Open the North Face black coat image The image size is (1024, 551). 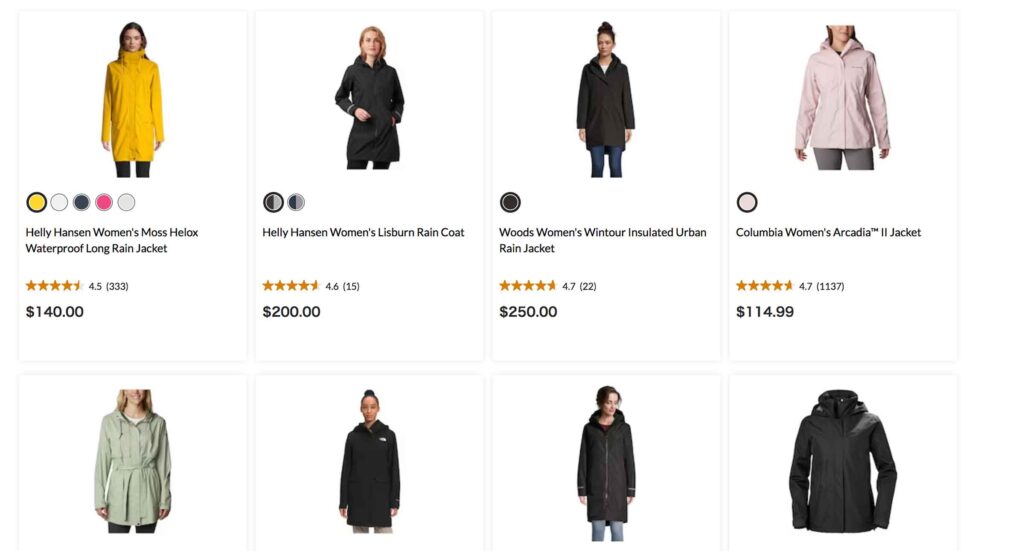pyautogui.click(x=369, y=460)
